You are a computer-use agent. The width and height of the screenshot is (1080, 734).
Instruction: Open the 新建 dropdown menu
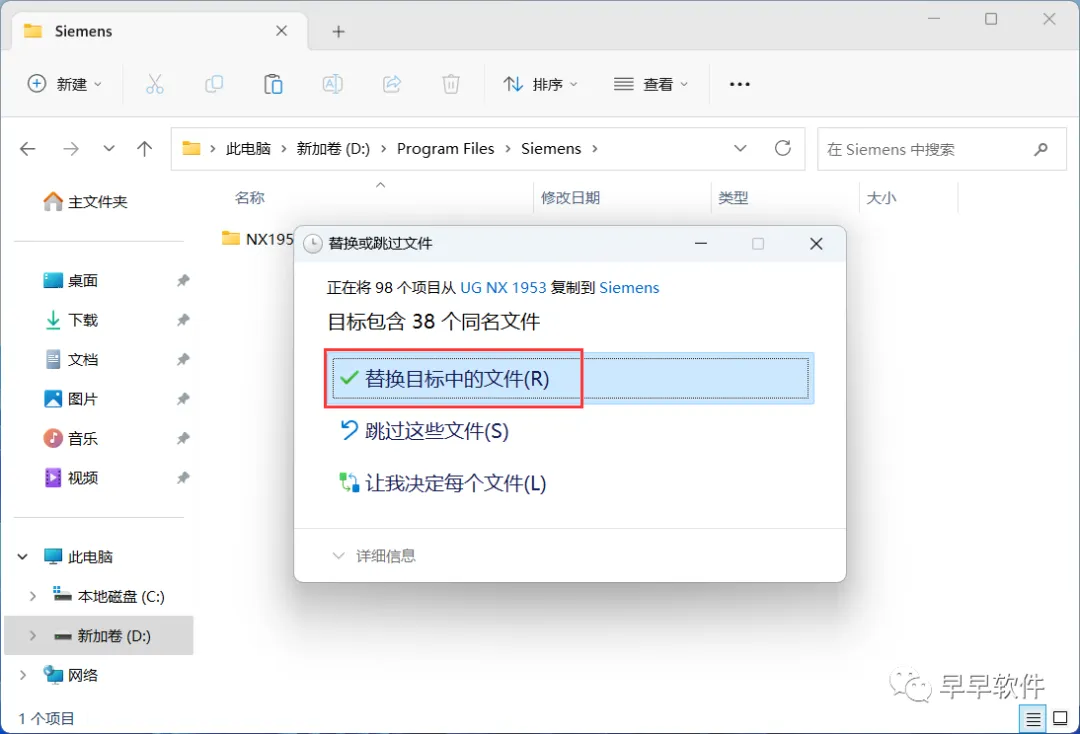coord(65,84)
